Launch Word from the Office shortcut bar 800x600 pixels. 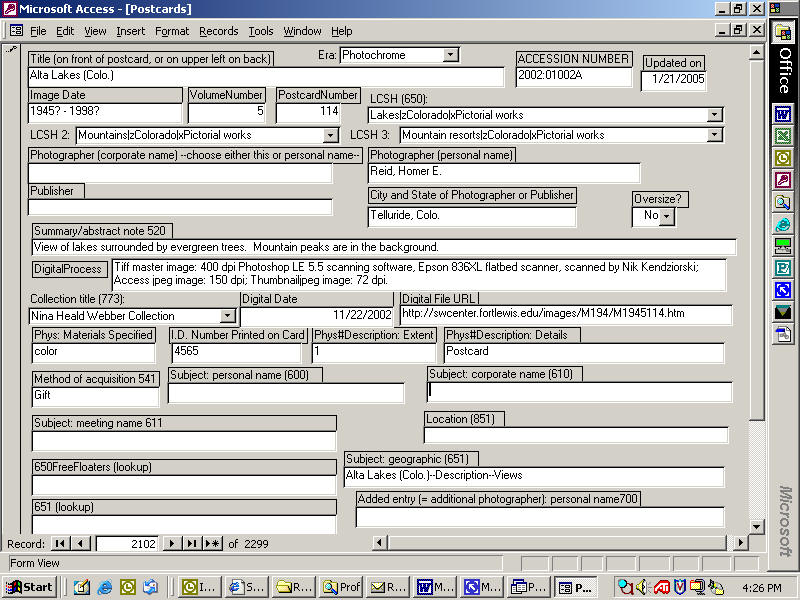tap(783, 114)
